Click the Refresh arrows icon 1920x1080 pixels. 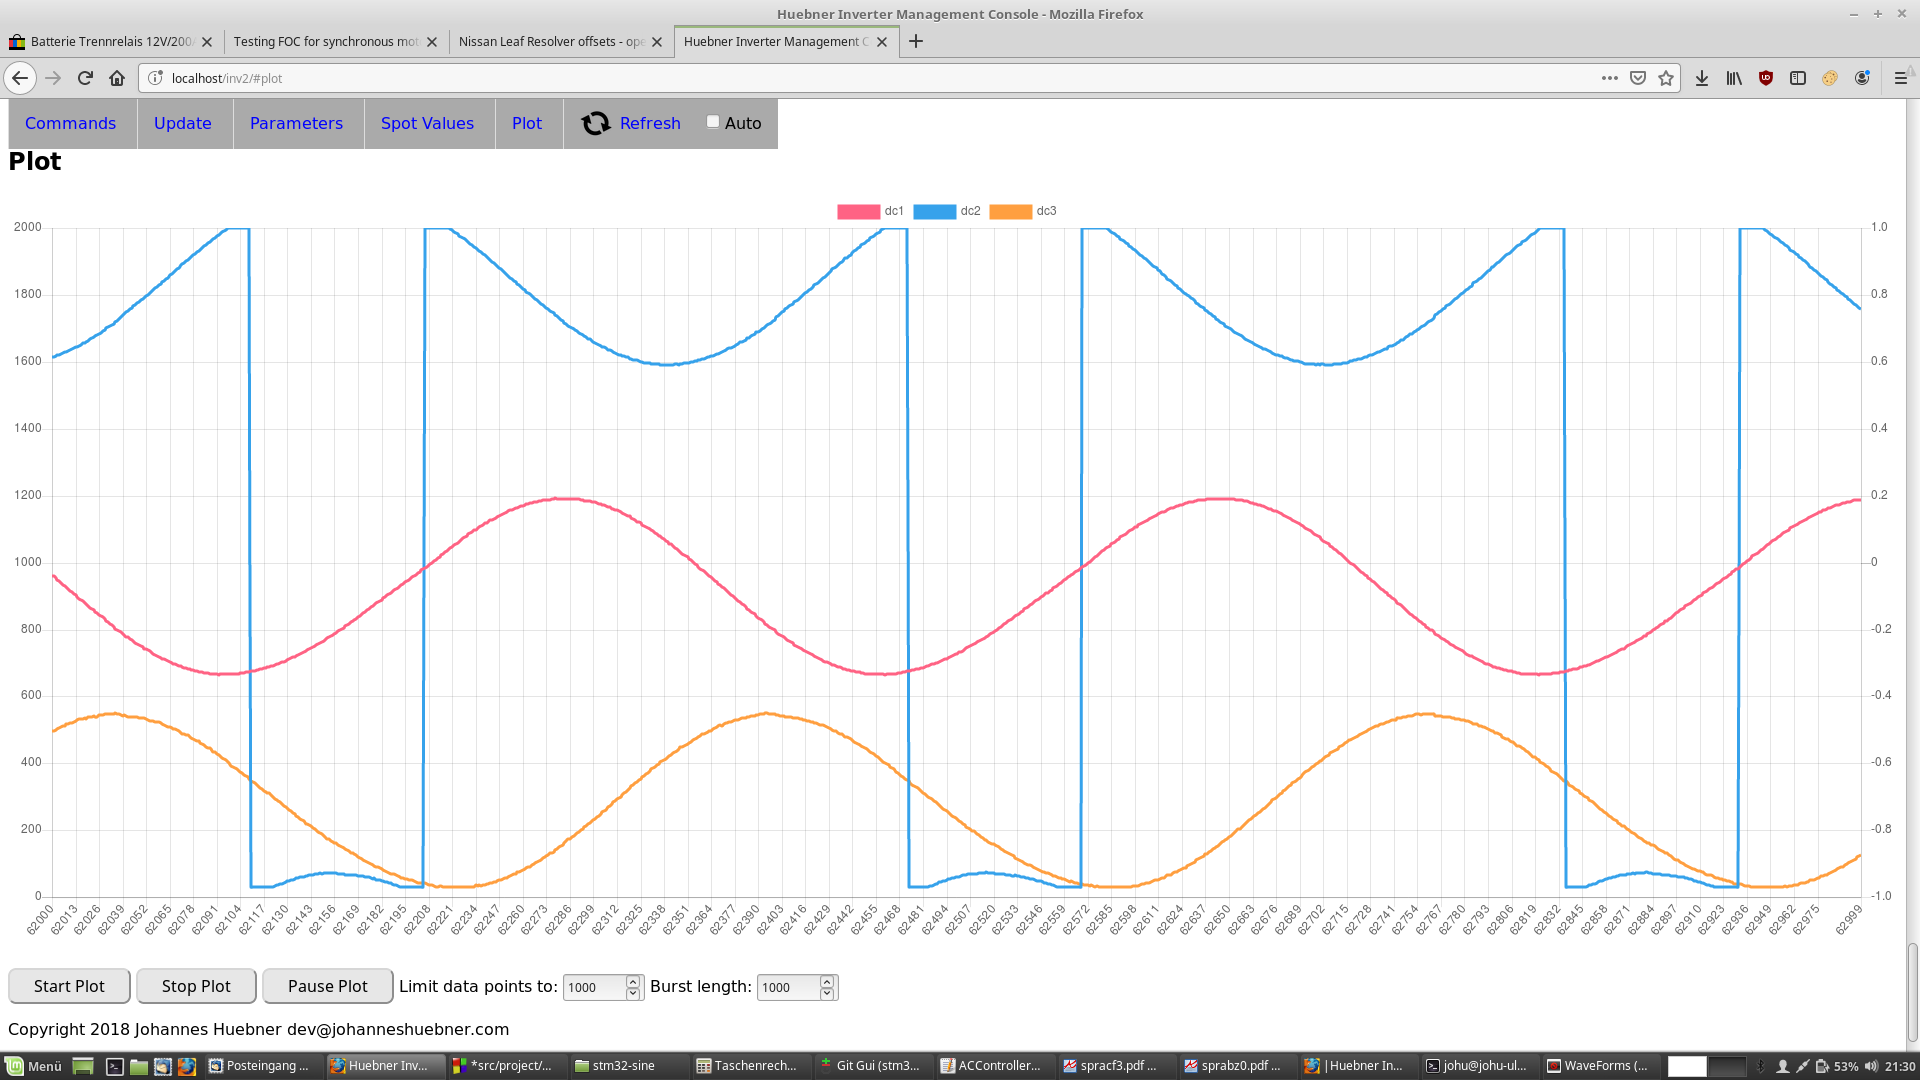point(596,123)
